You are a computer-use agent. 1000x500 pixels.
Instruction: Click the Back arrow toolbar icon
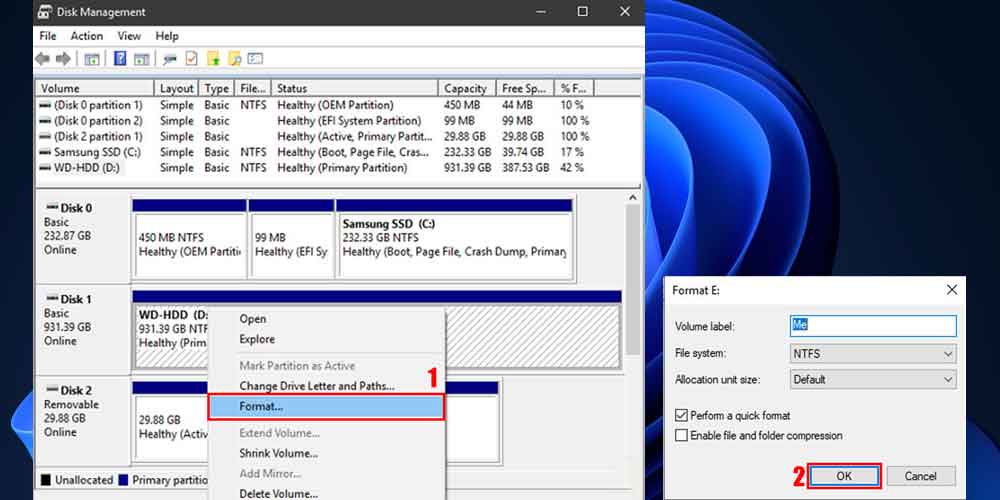click(x=44, y=59)
